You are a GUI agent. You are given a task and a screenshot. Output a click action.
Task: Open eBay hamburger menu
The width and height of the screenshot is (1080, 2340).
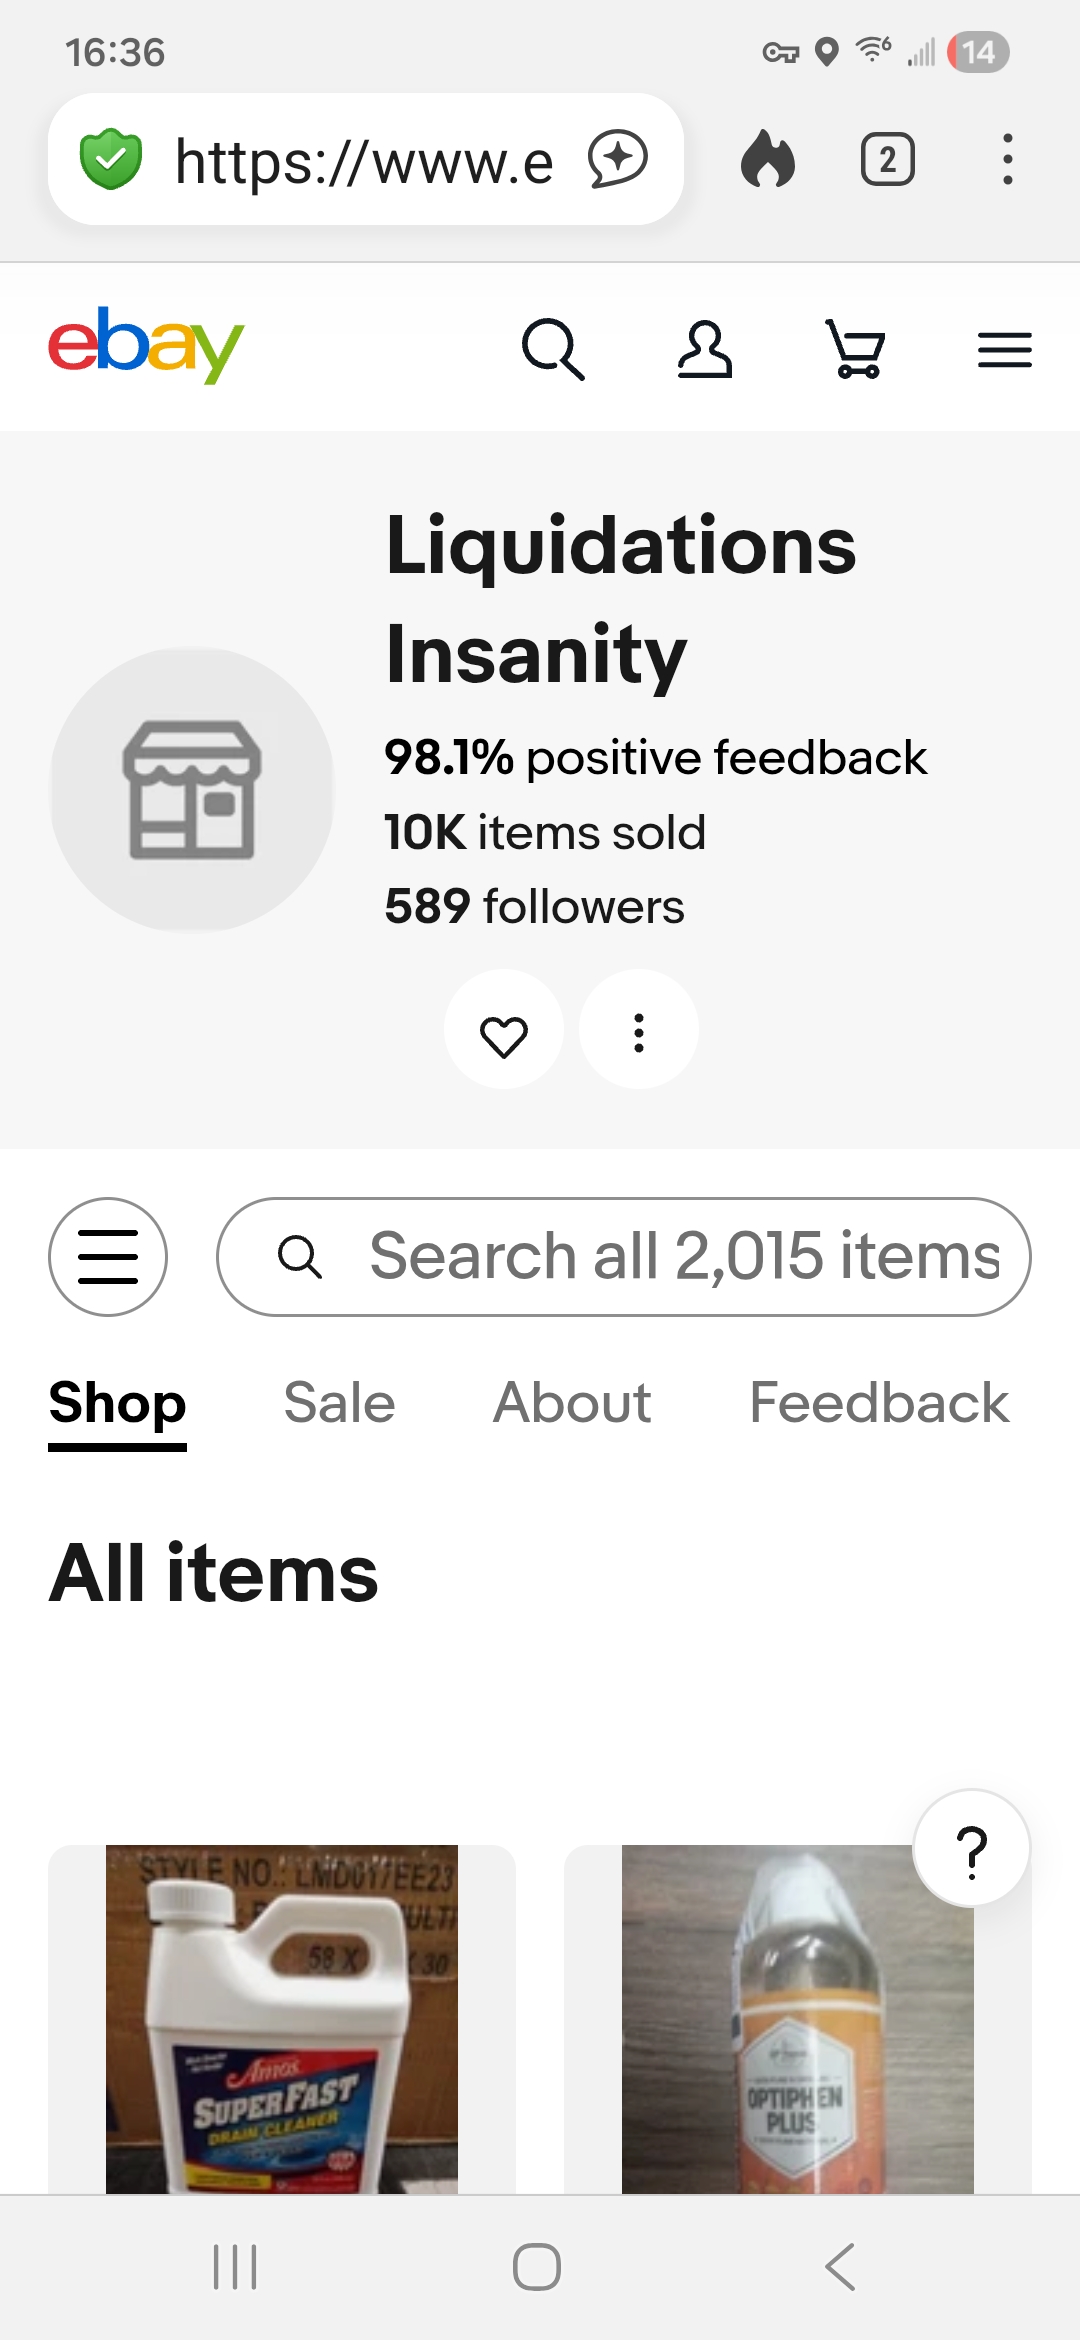[x=1004, y=349]
